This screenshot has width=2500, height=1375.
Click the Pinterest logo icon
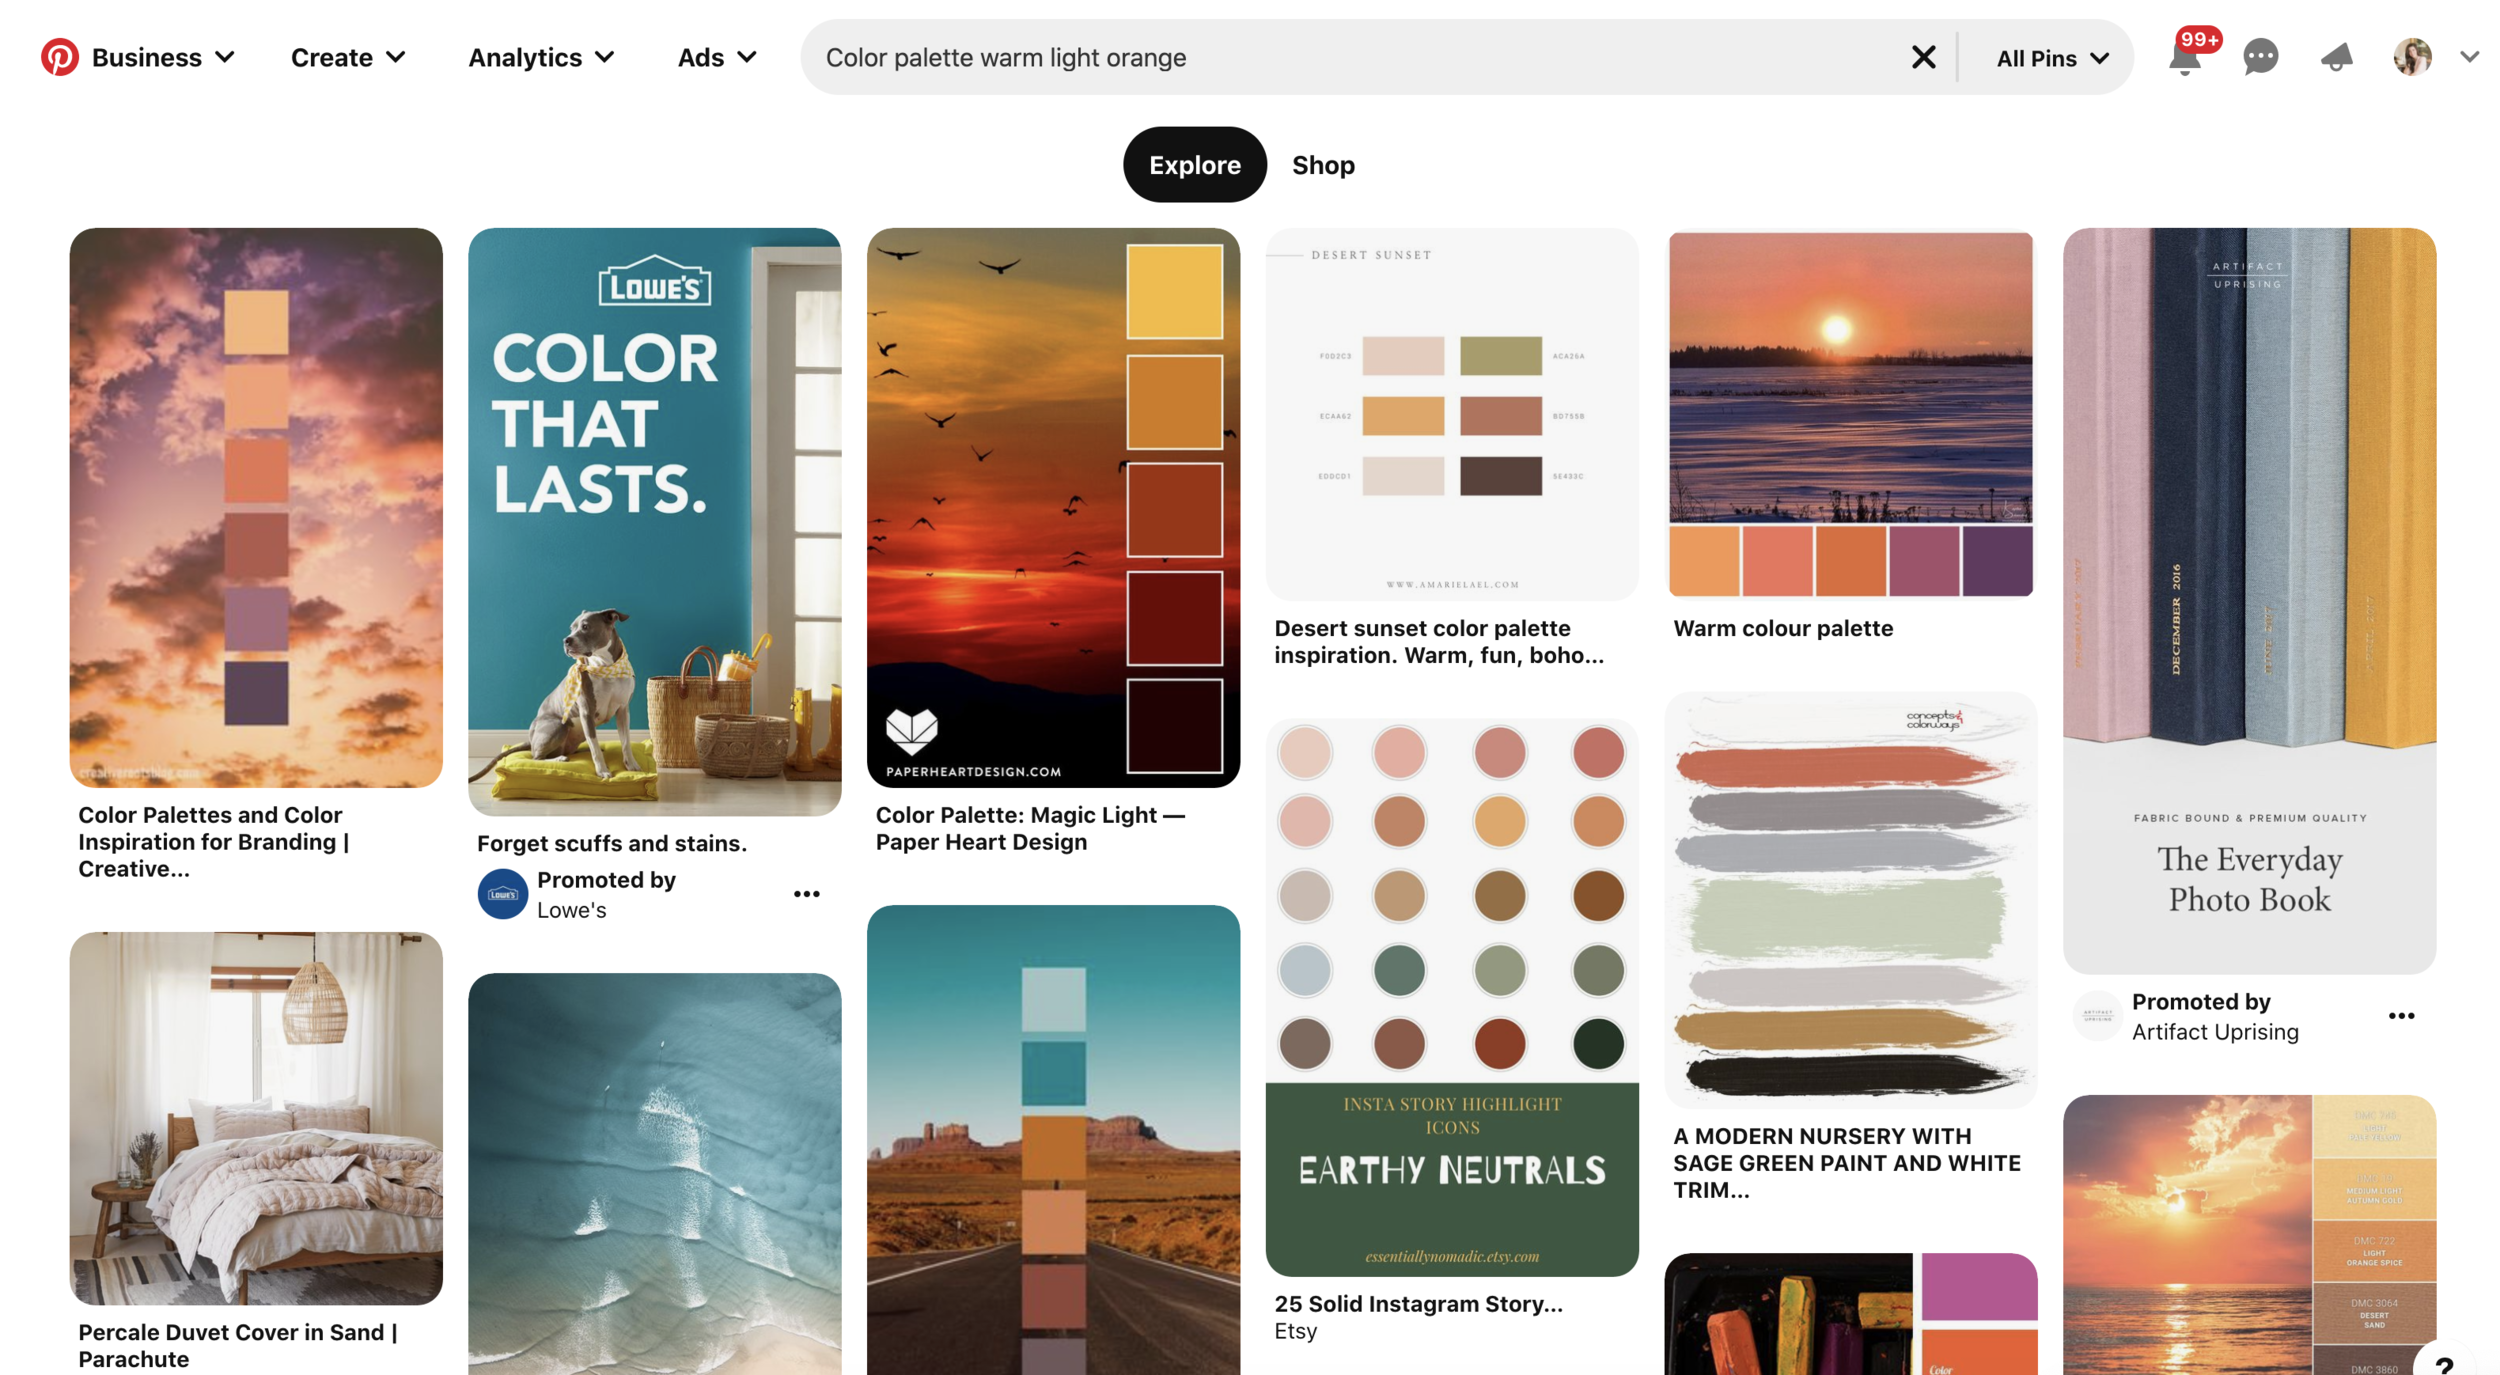59,57
